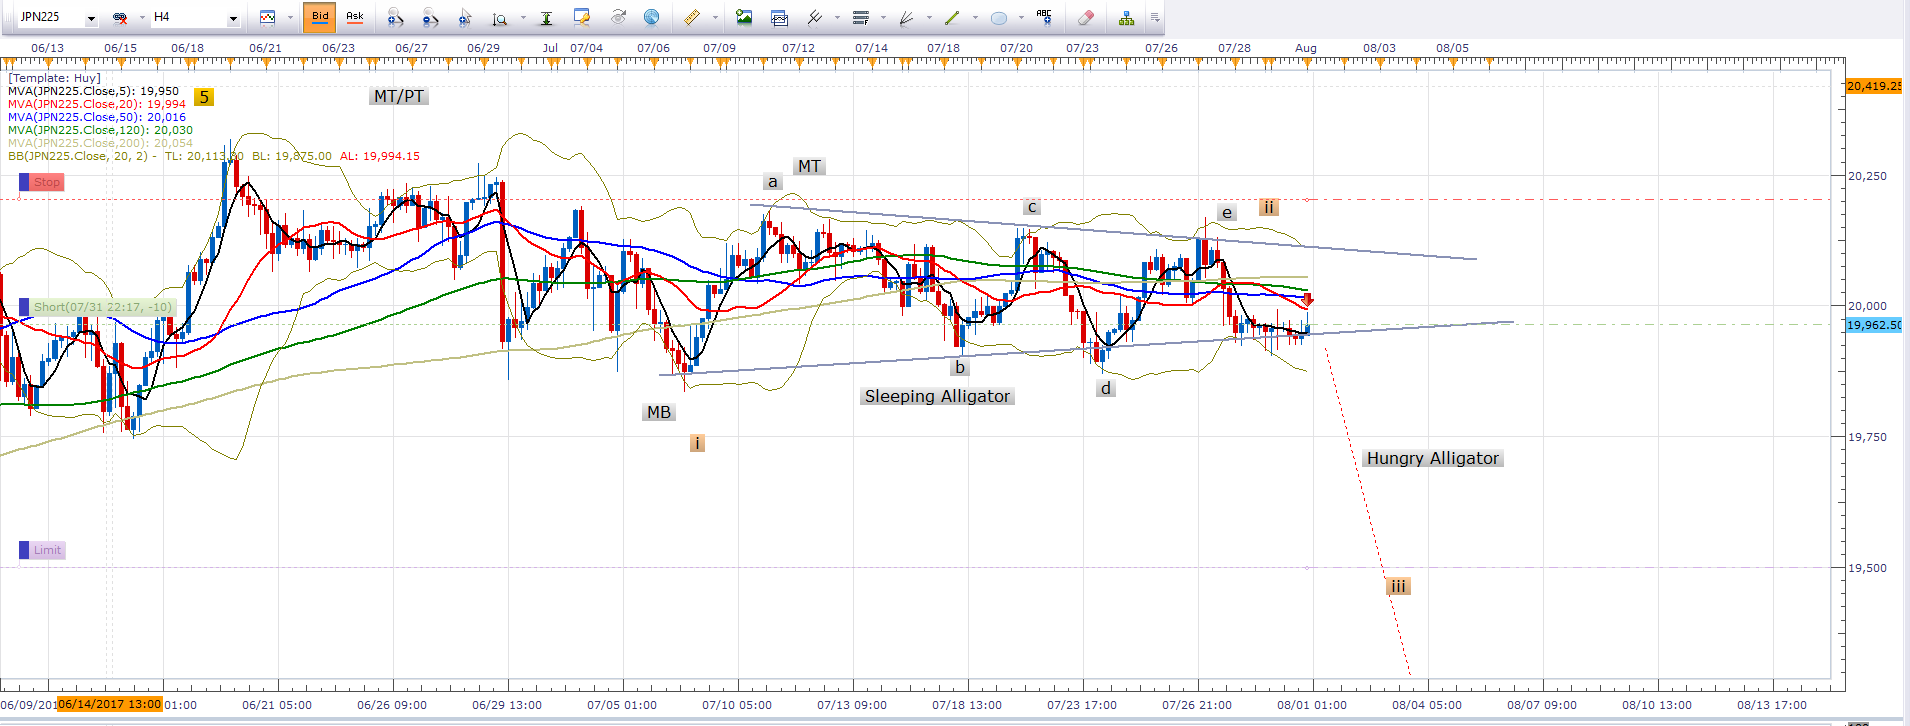Click the yellow 5 color label

204,97
